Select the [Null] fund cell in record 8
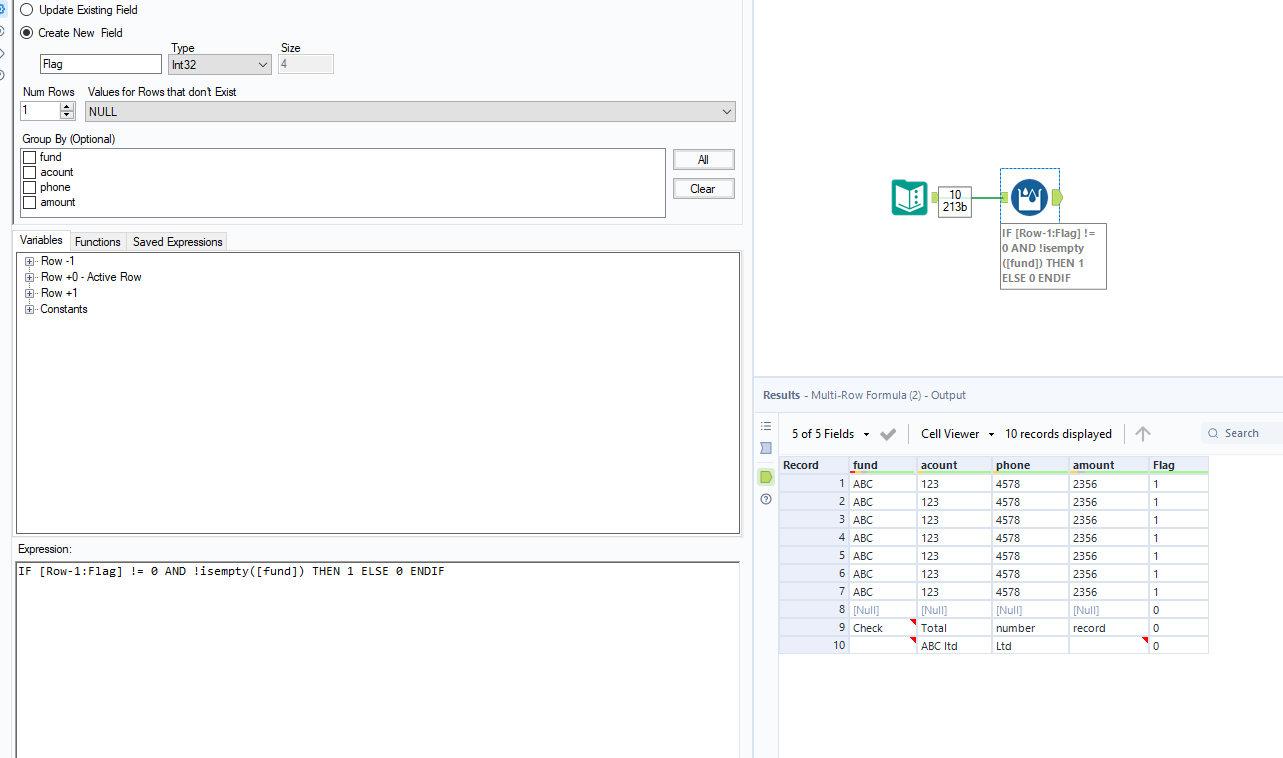1283x758 pixels. point(883,610)
